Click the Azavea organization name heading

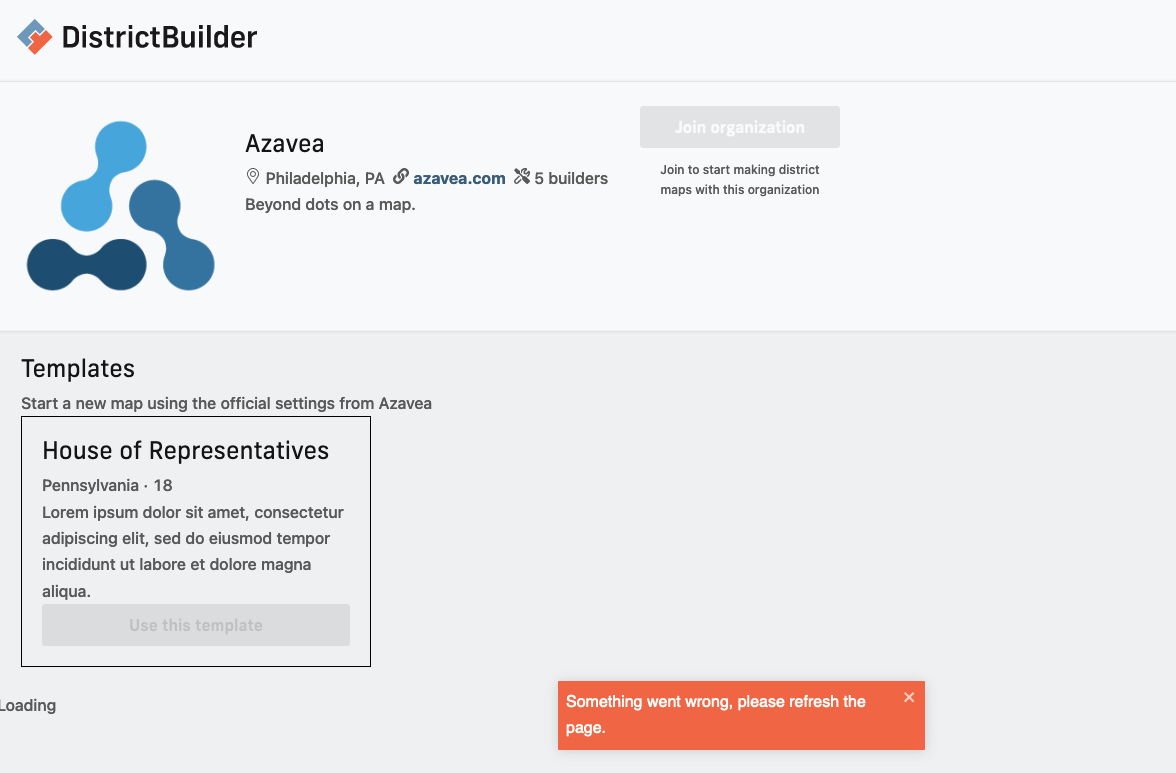coord(285,143)
